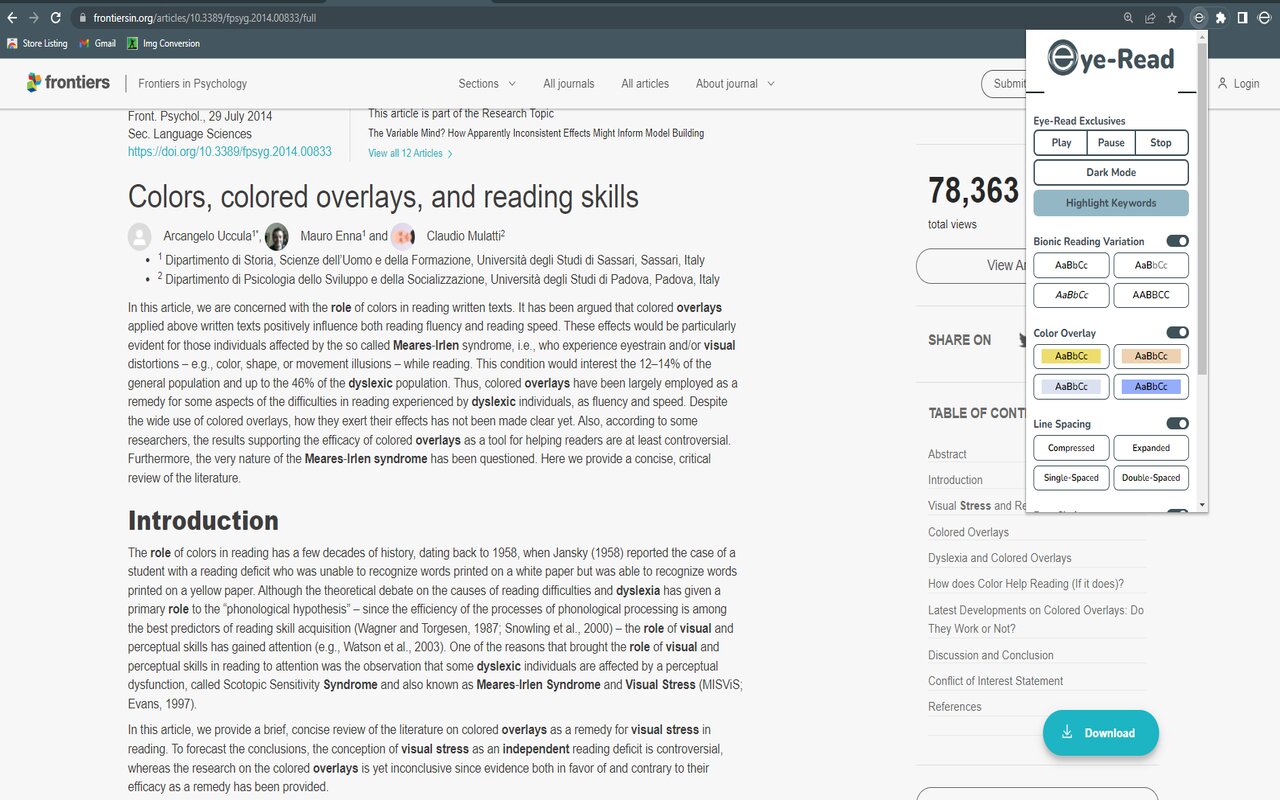Open the Extensions puzzle icon
Screen dimensions: 1280x800
tap(1221, 18)
